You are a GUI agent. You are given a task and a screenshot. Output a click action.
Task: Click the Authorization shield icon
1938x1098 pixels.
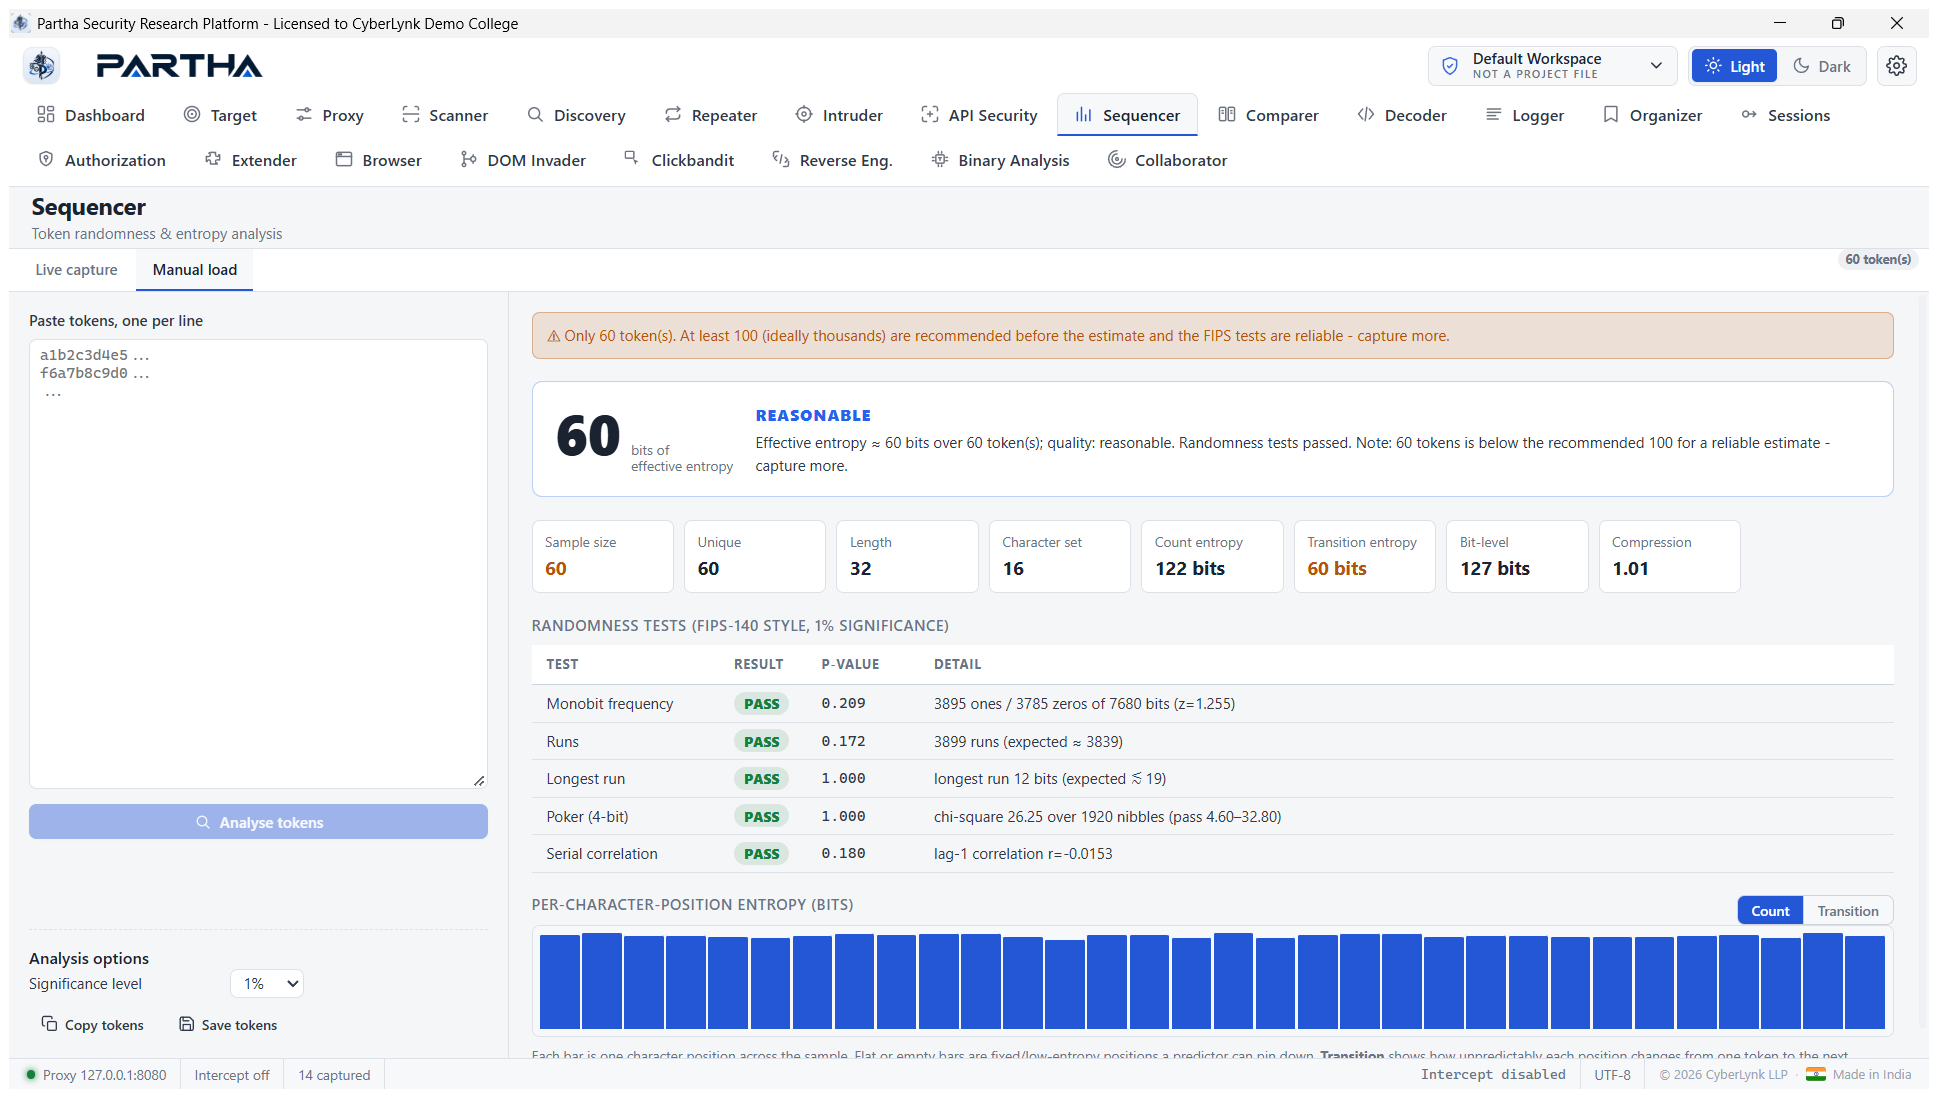pyautogui.click(x=46, y=160)
